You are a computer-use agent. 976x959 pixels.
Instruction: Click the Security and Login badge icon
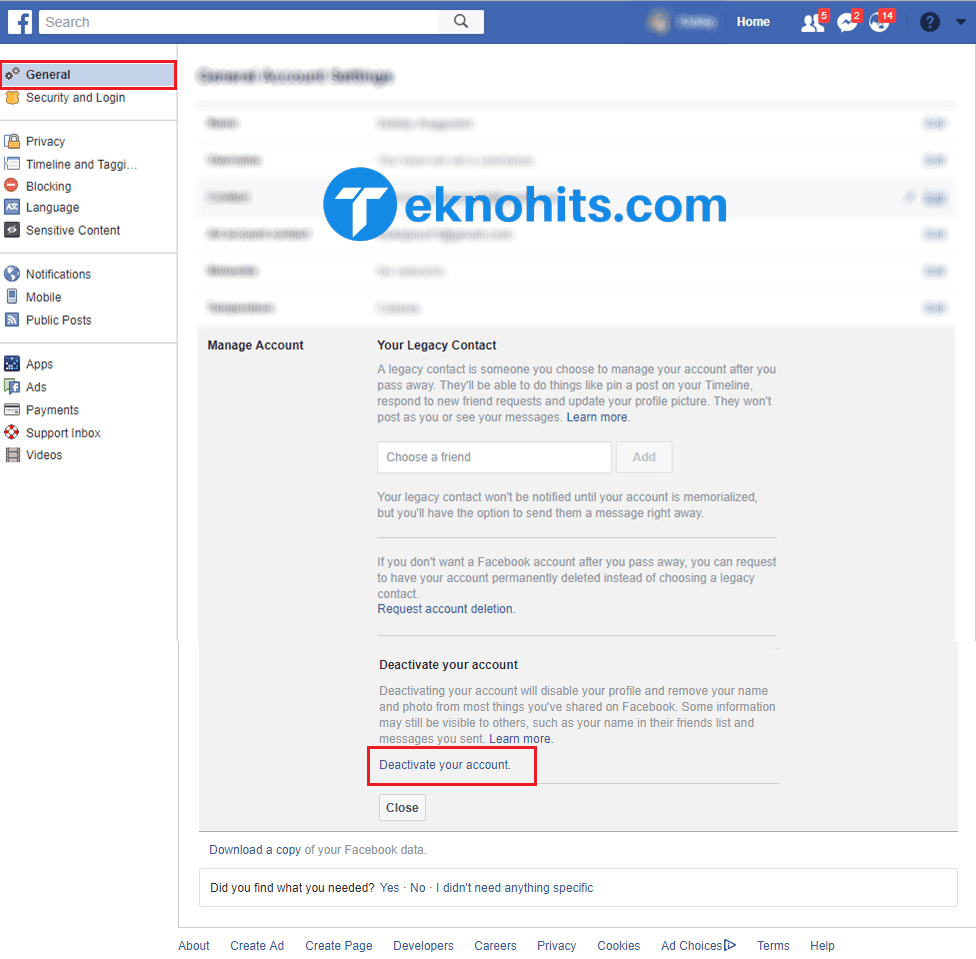pos(12,98)
